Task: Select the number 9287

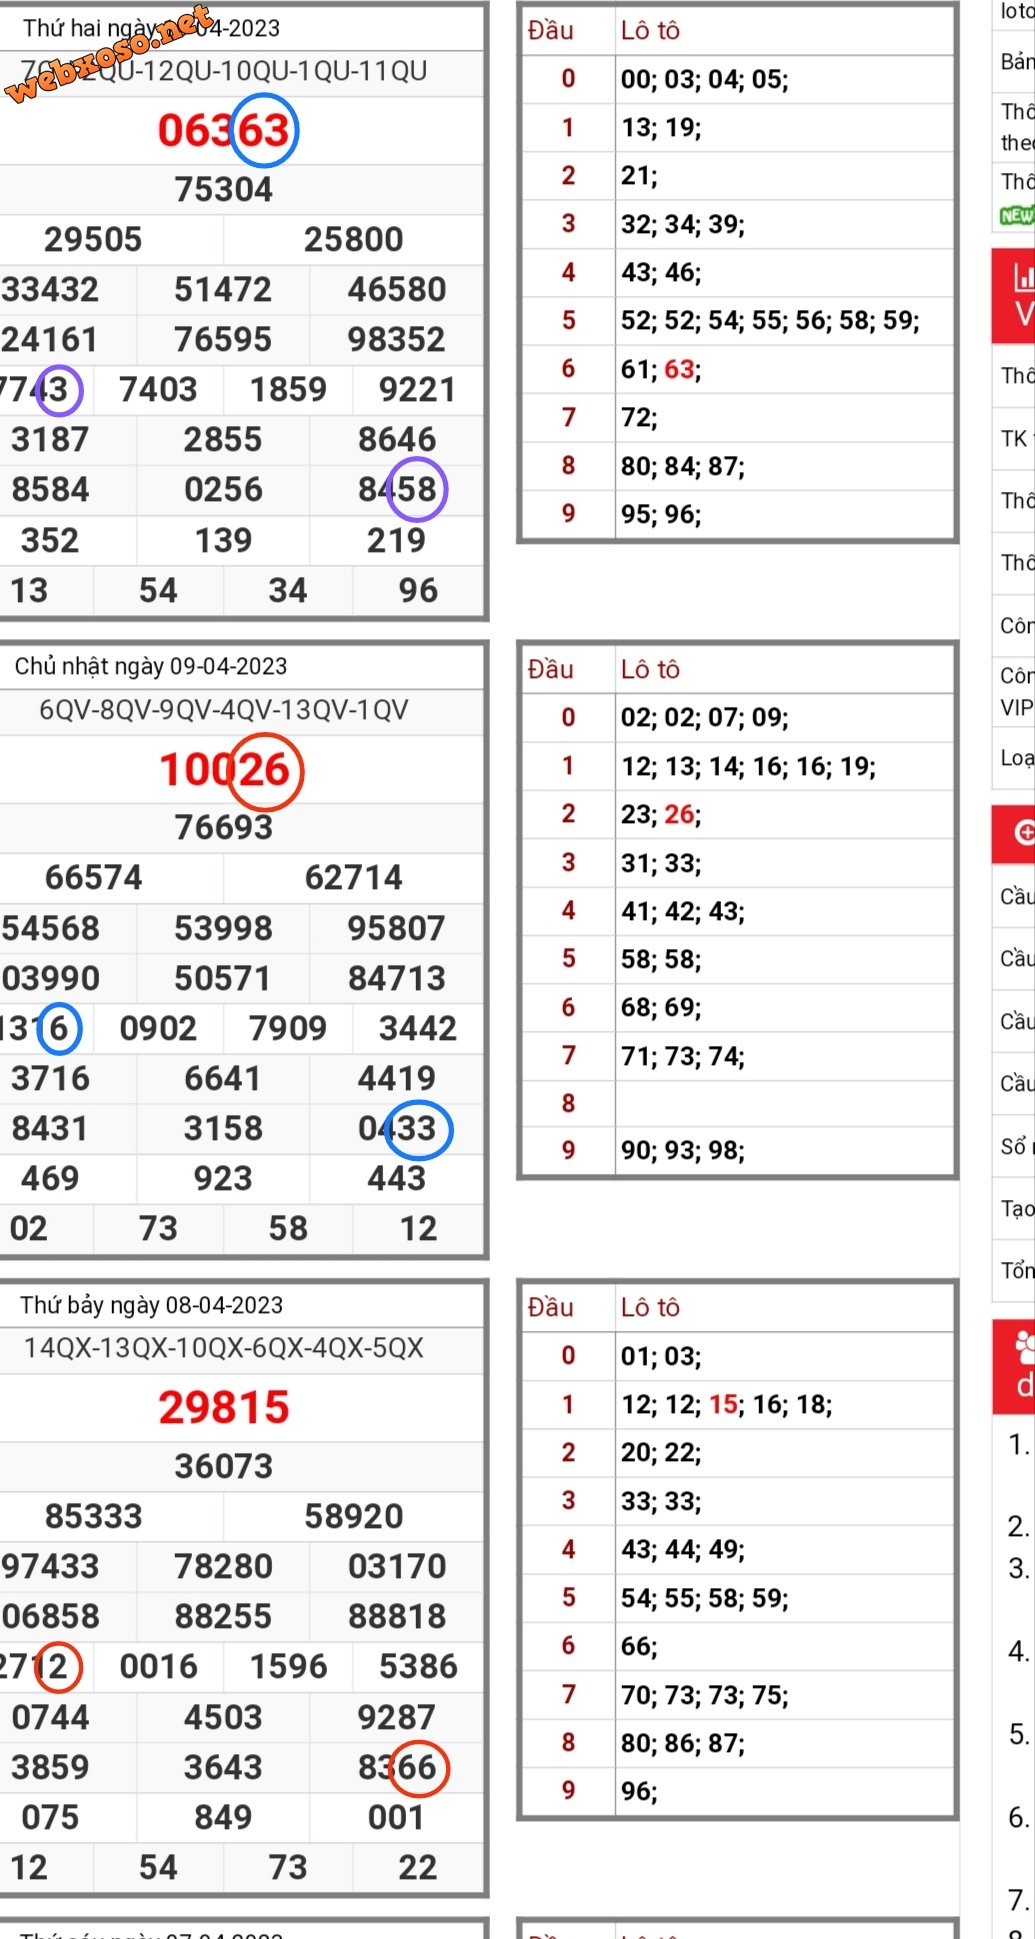Action: click(397, 1717)
